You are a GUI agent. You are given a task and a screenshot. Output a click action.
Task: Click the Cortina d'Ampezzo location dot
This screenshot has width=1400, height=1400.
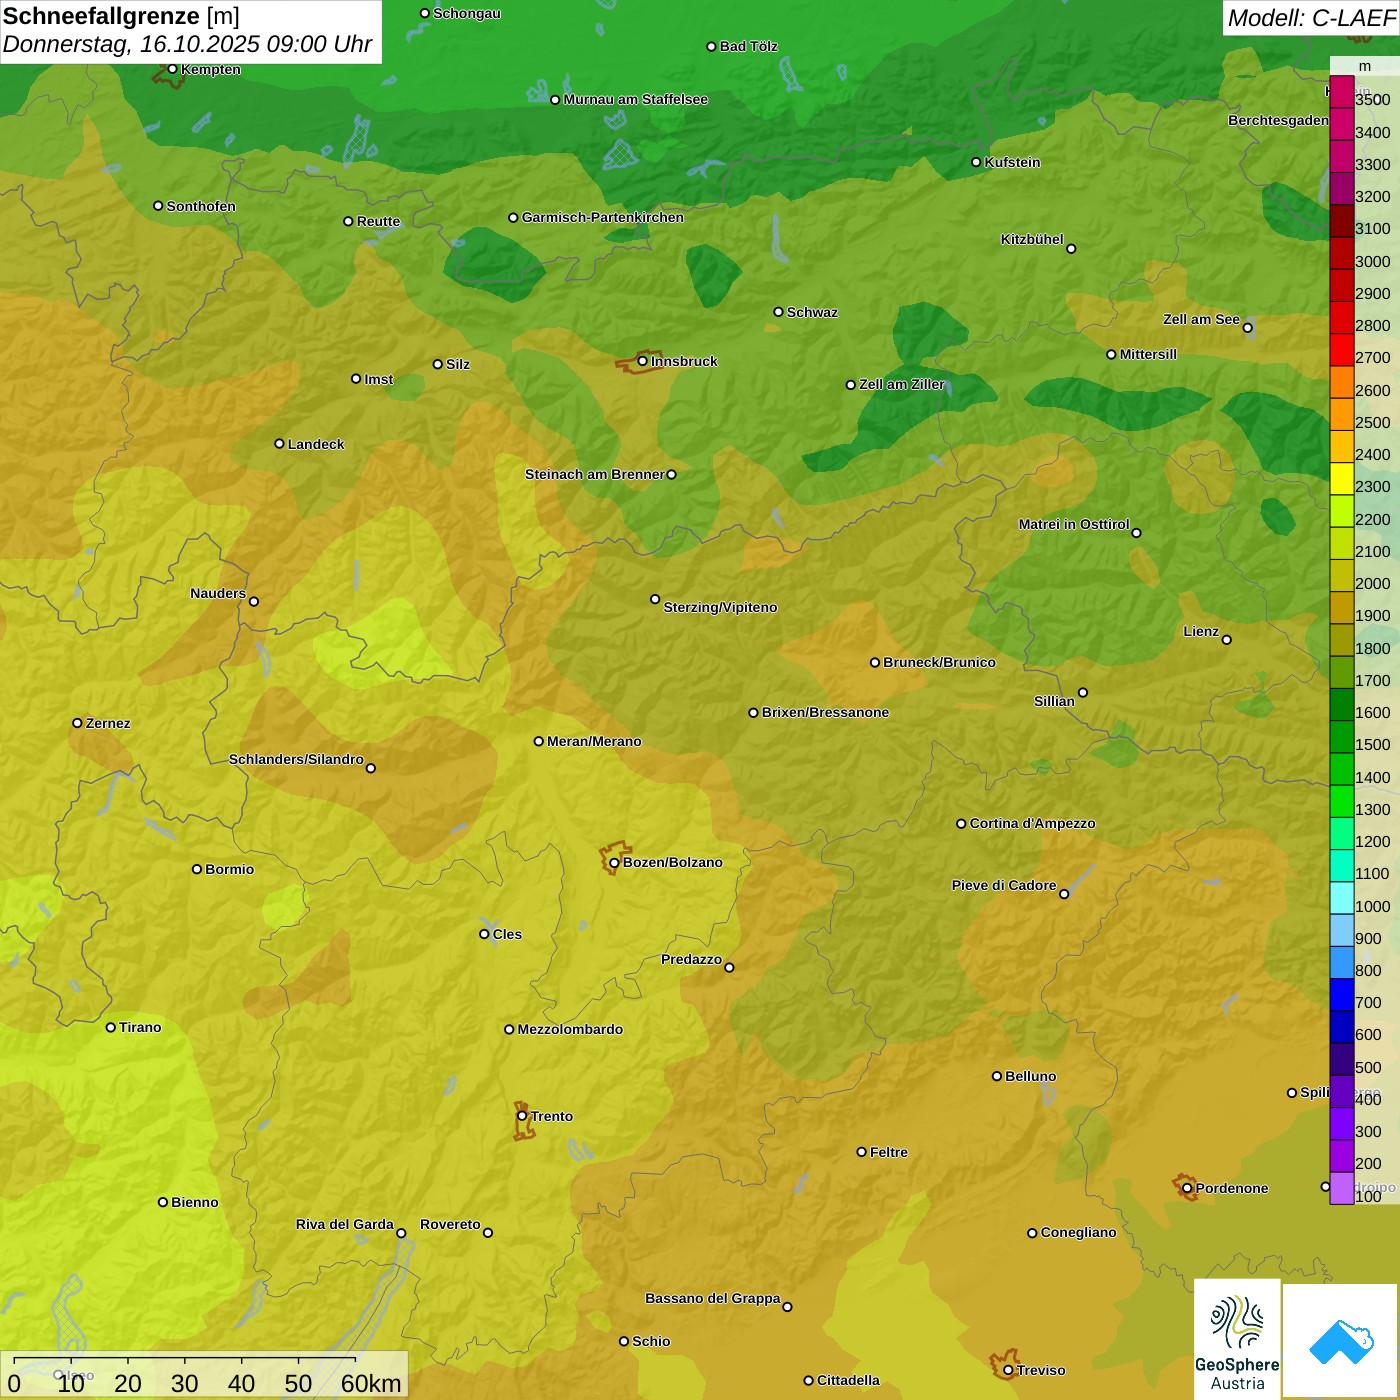tap(961, 824)
